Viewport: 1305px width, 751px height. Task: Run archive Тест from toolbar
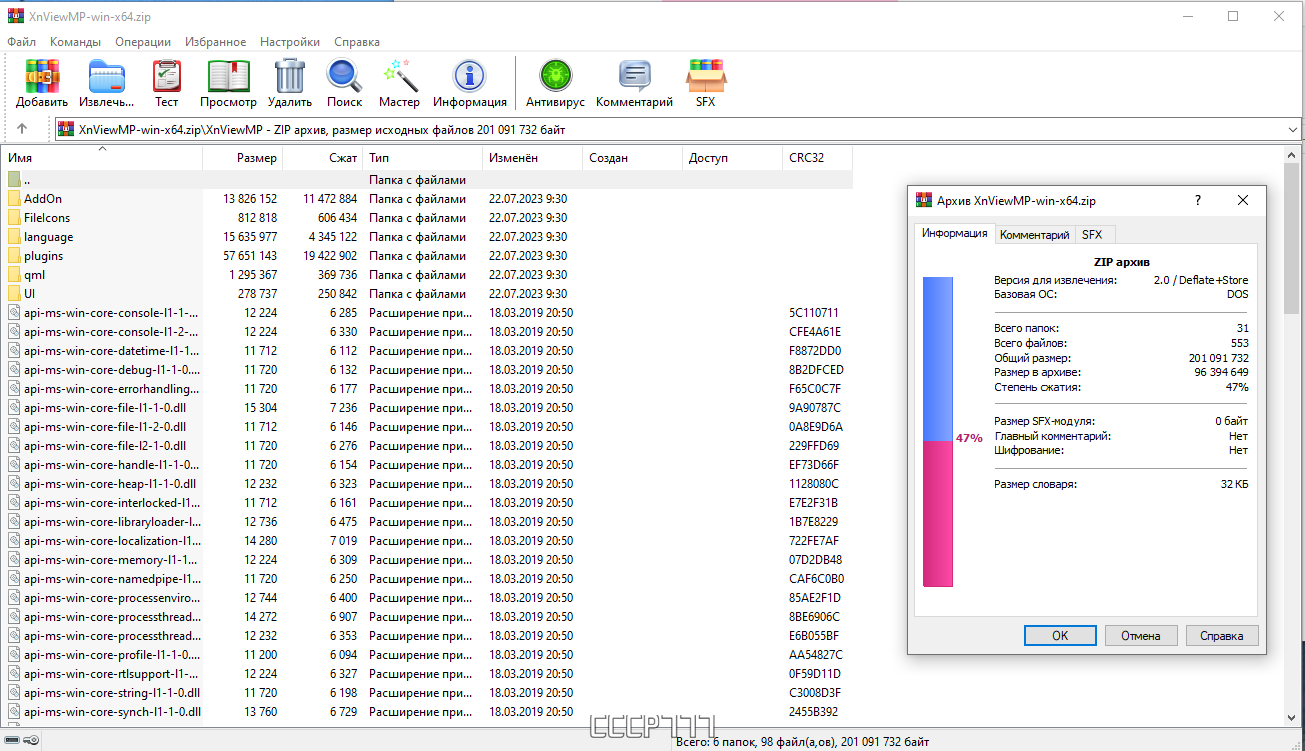167,76
